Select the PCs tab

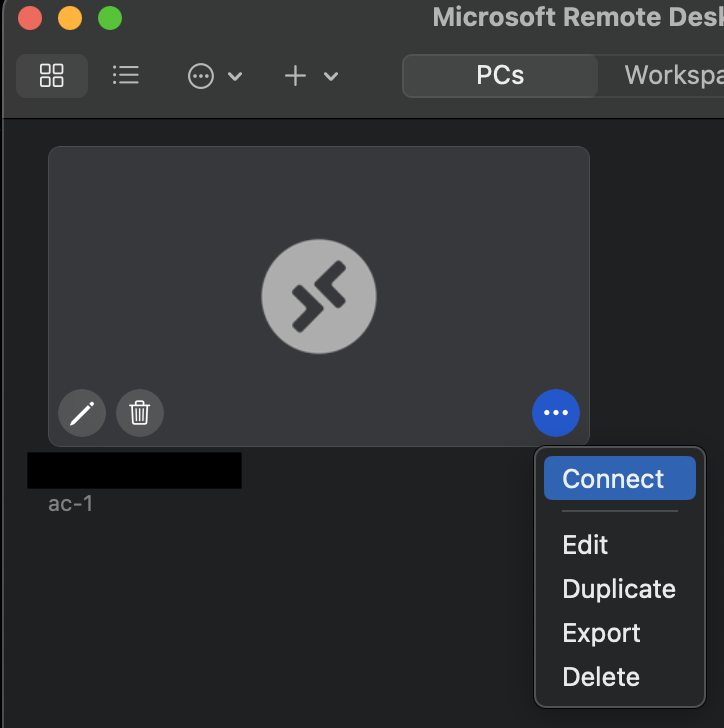(x=500, y=76)
